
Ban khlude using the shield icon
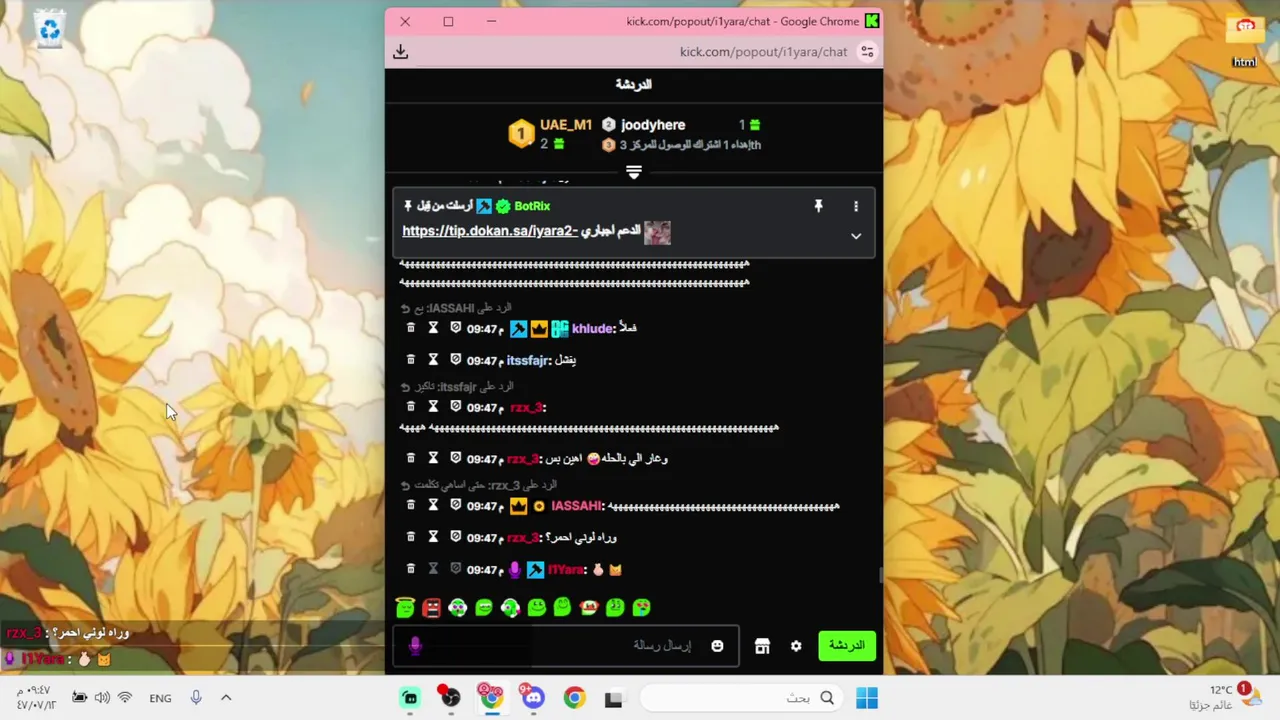click(455, 328)
